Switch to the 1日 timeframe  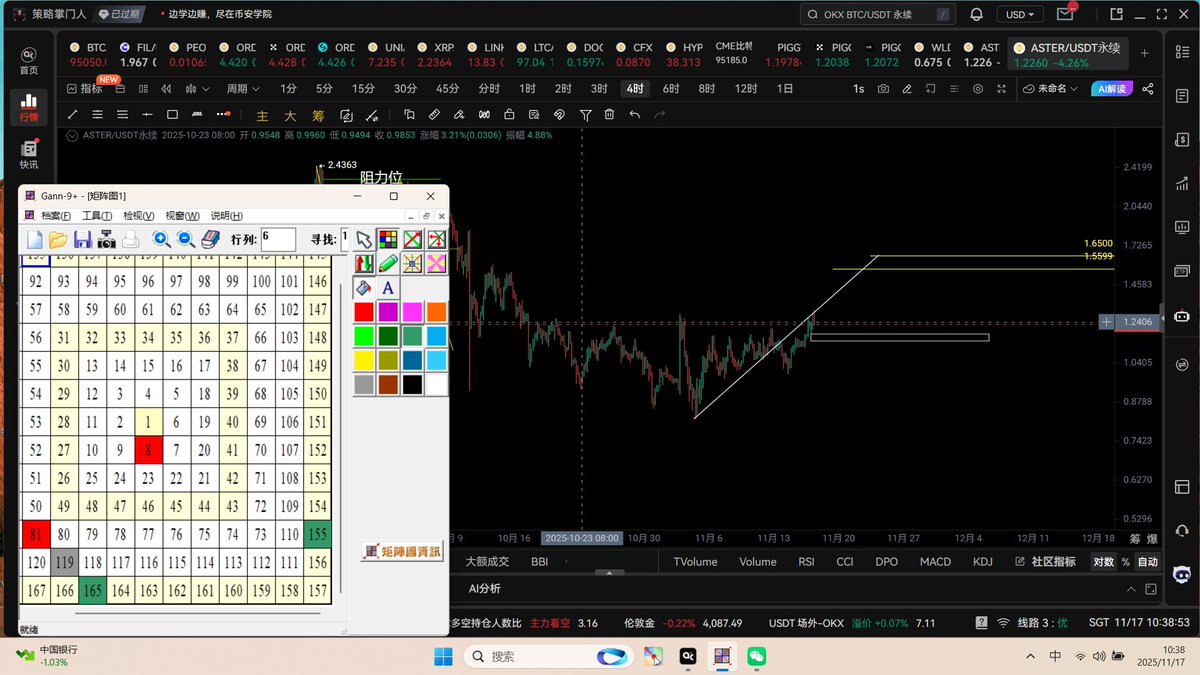785,89
